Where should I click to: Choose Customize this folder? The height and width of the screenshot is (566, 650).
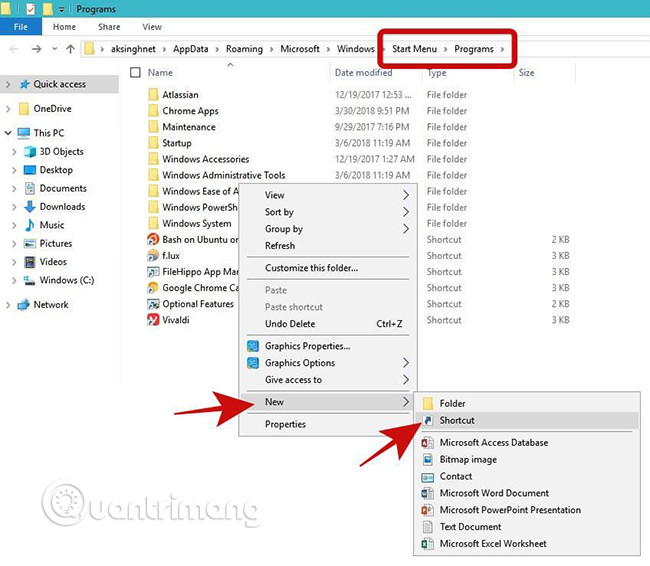coord(328,268)
